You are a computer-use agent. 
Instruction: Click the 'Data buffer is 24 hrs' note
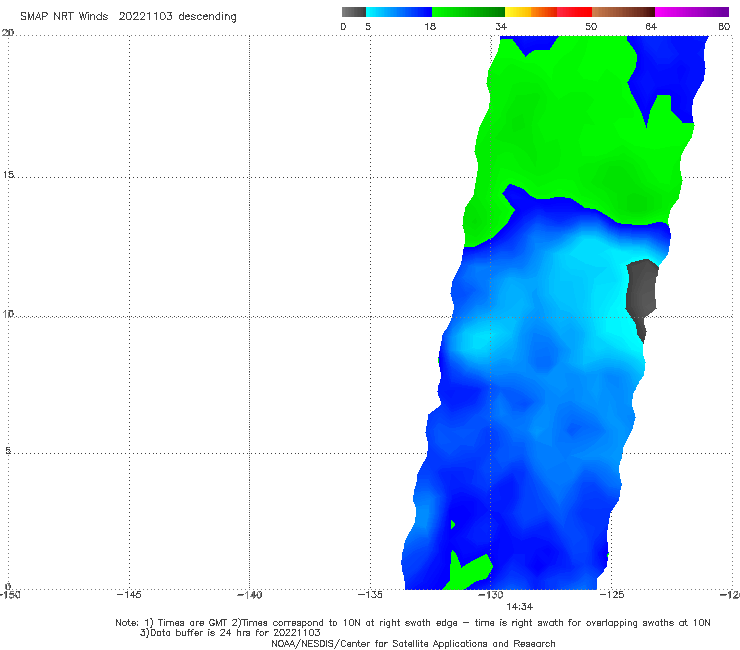[x=230, y=633]
